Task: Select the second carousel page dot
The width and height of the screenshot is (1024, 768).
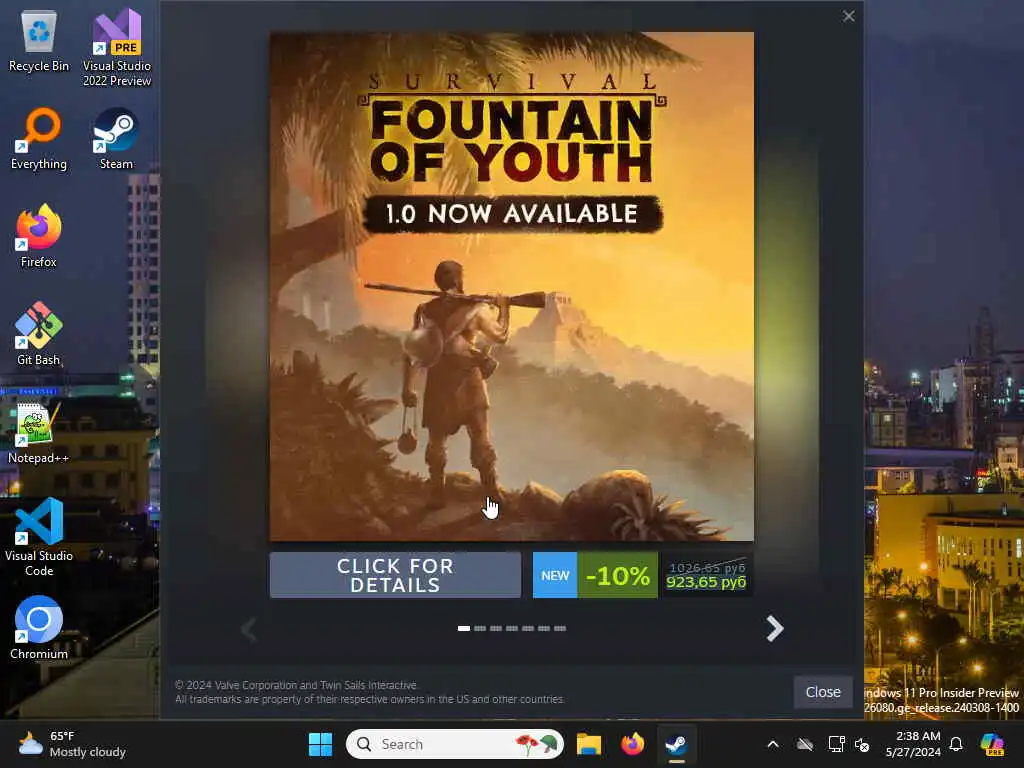Action: click(x=480, y=628)
